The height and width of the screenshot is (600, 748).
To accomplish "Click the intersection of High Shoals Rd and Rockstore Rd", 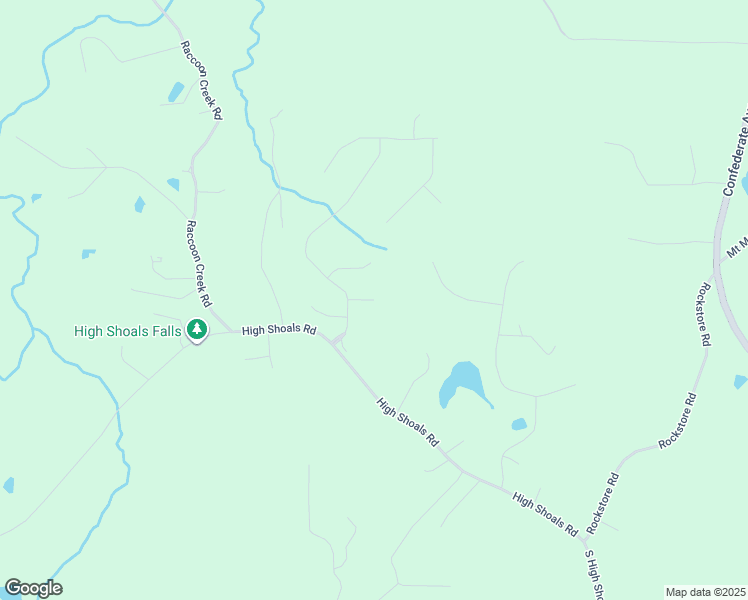I will (583, 539).
